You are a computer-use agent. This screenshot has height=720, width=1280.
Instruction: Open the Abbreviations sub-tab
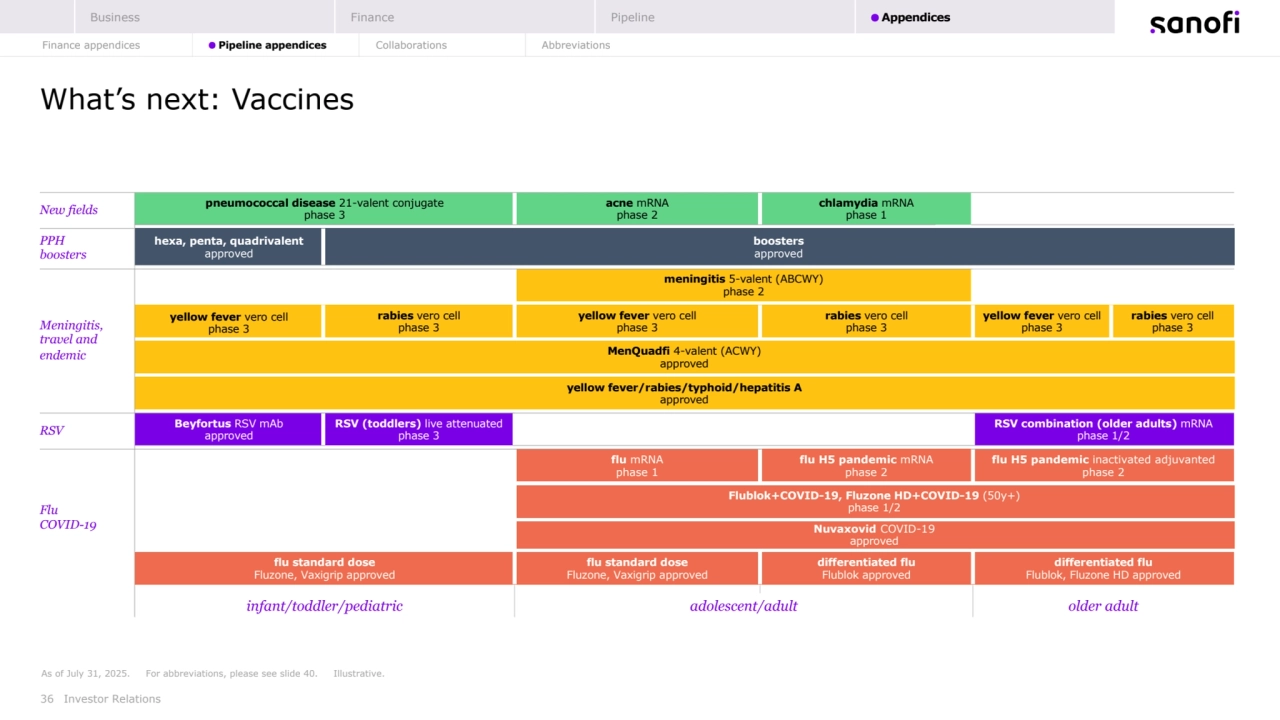[x=576, y=45]
